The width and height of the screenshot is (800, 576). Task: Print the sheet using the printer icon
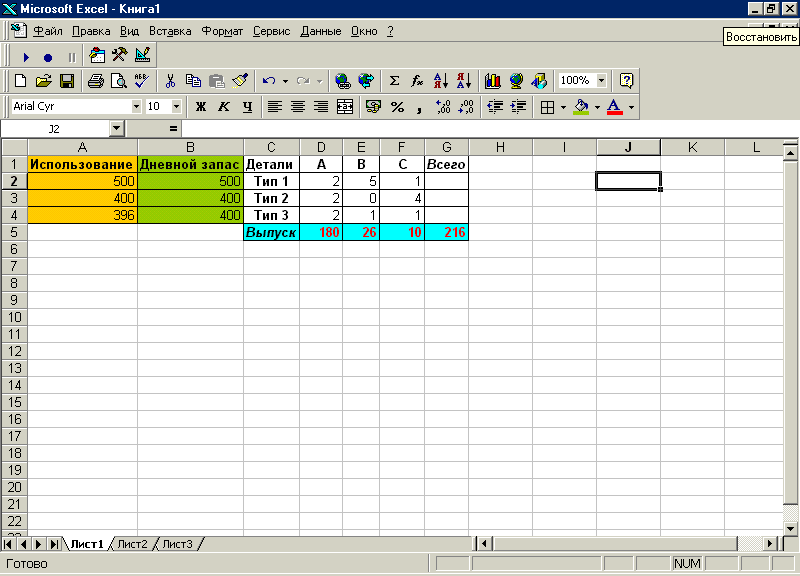[95, 81]
